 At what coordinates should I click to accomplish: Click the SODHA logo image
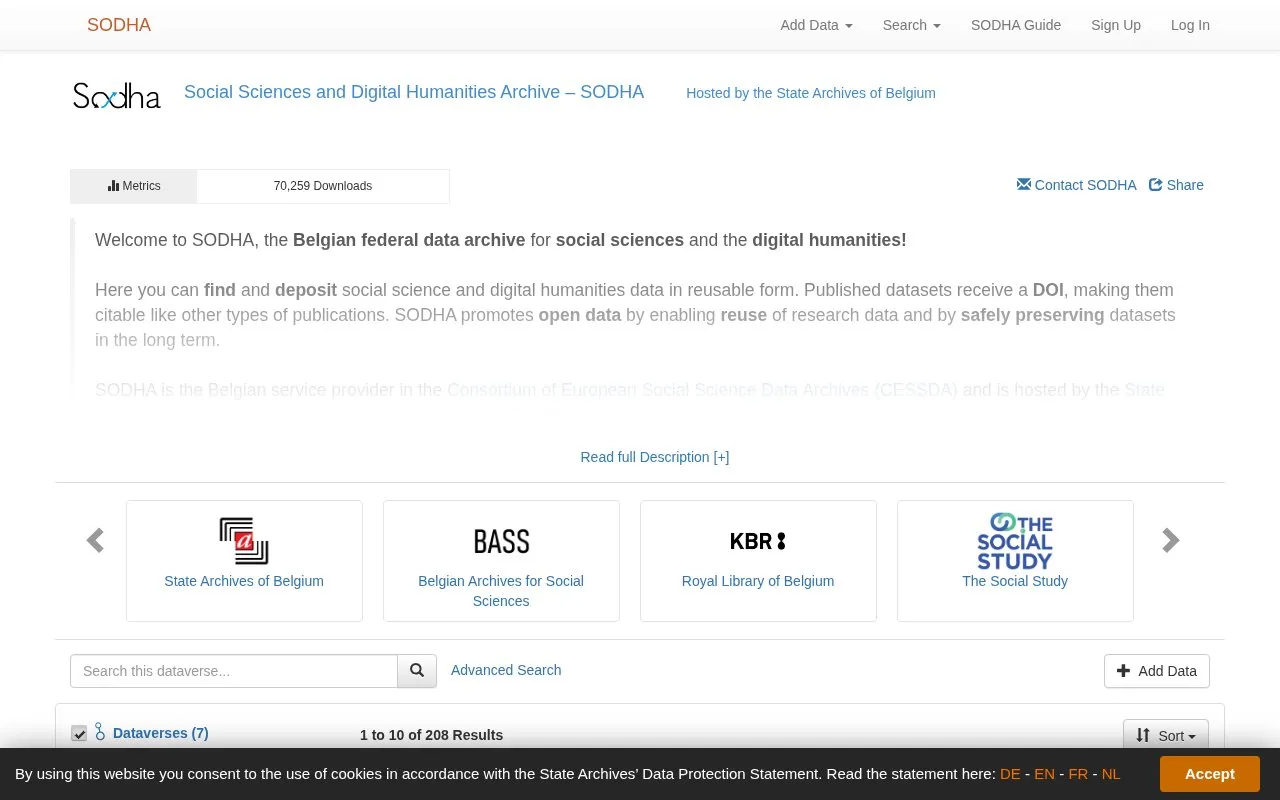tap(117, 95)
